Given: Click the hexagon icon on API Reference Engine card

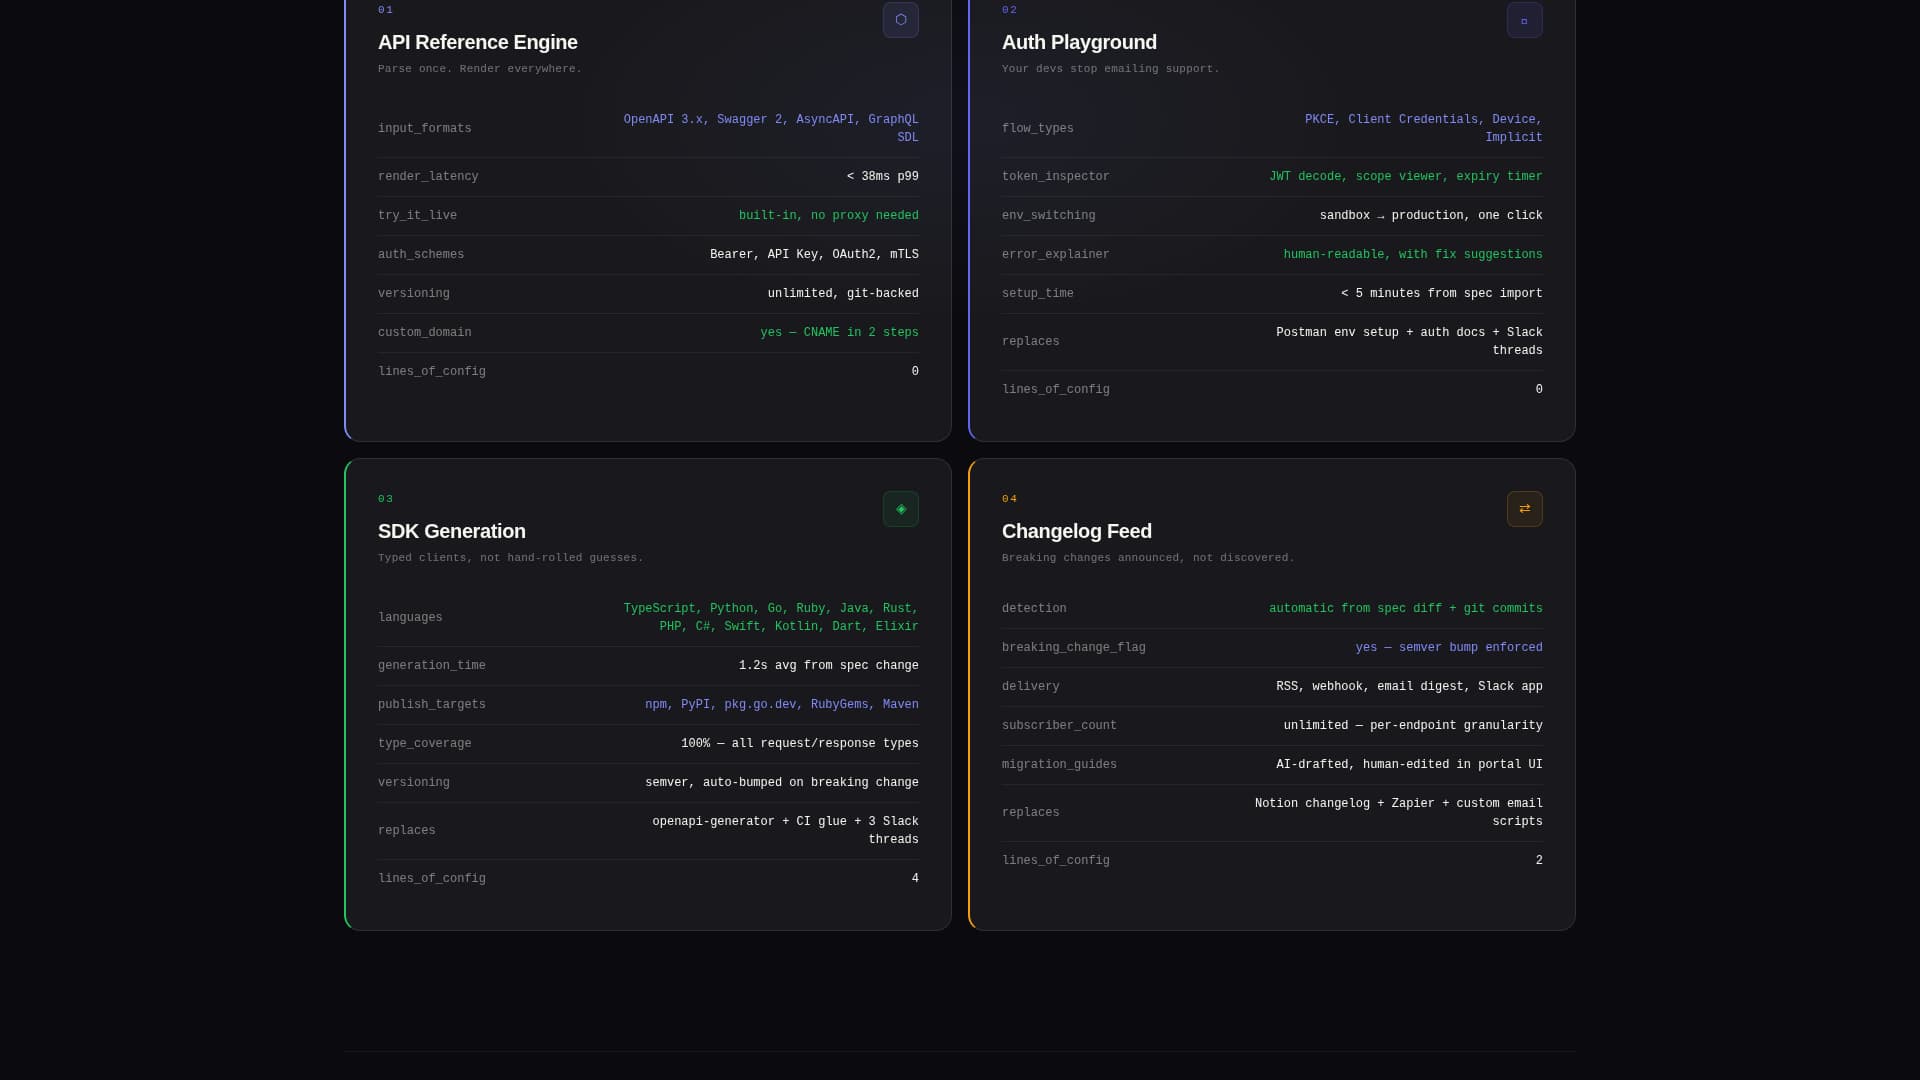Looking at the screenshot, I should 900,20.
